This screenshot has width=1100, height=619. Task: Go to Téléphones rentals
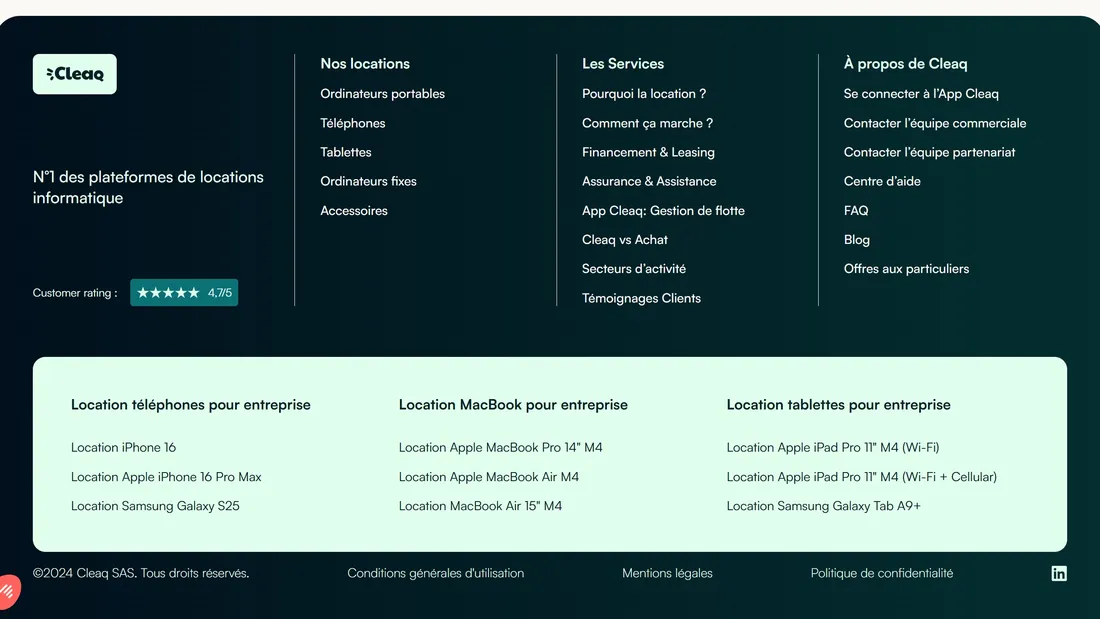click(352, 123)
